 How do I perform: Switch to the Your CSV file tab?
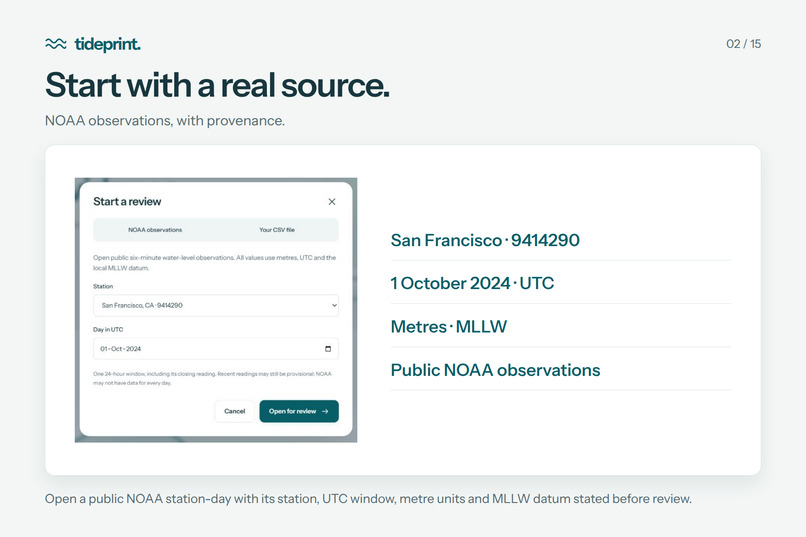[x=277, y=230]
